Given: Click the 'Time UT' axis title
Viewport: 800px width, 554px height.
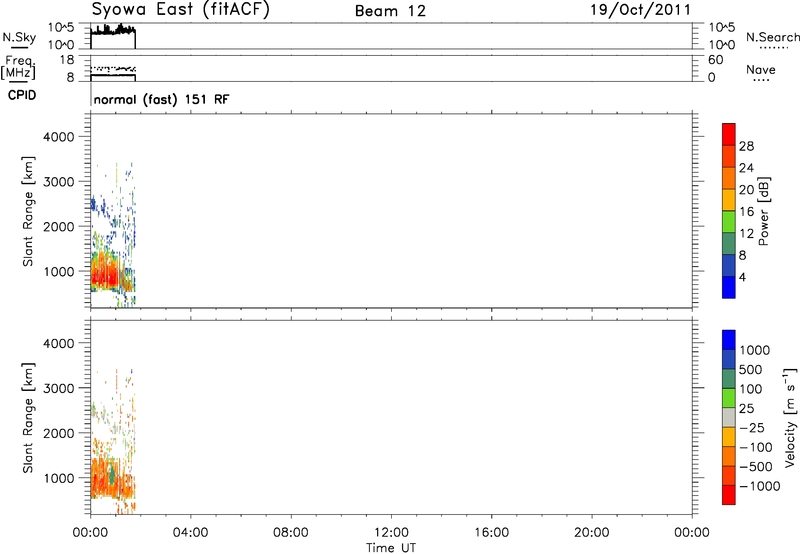Looking at the screenshot, I should pos(391,548).
